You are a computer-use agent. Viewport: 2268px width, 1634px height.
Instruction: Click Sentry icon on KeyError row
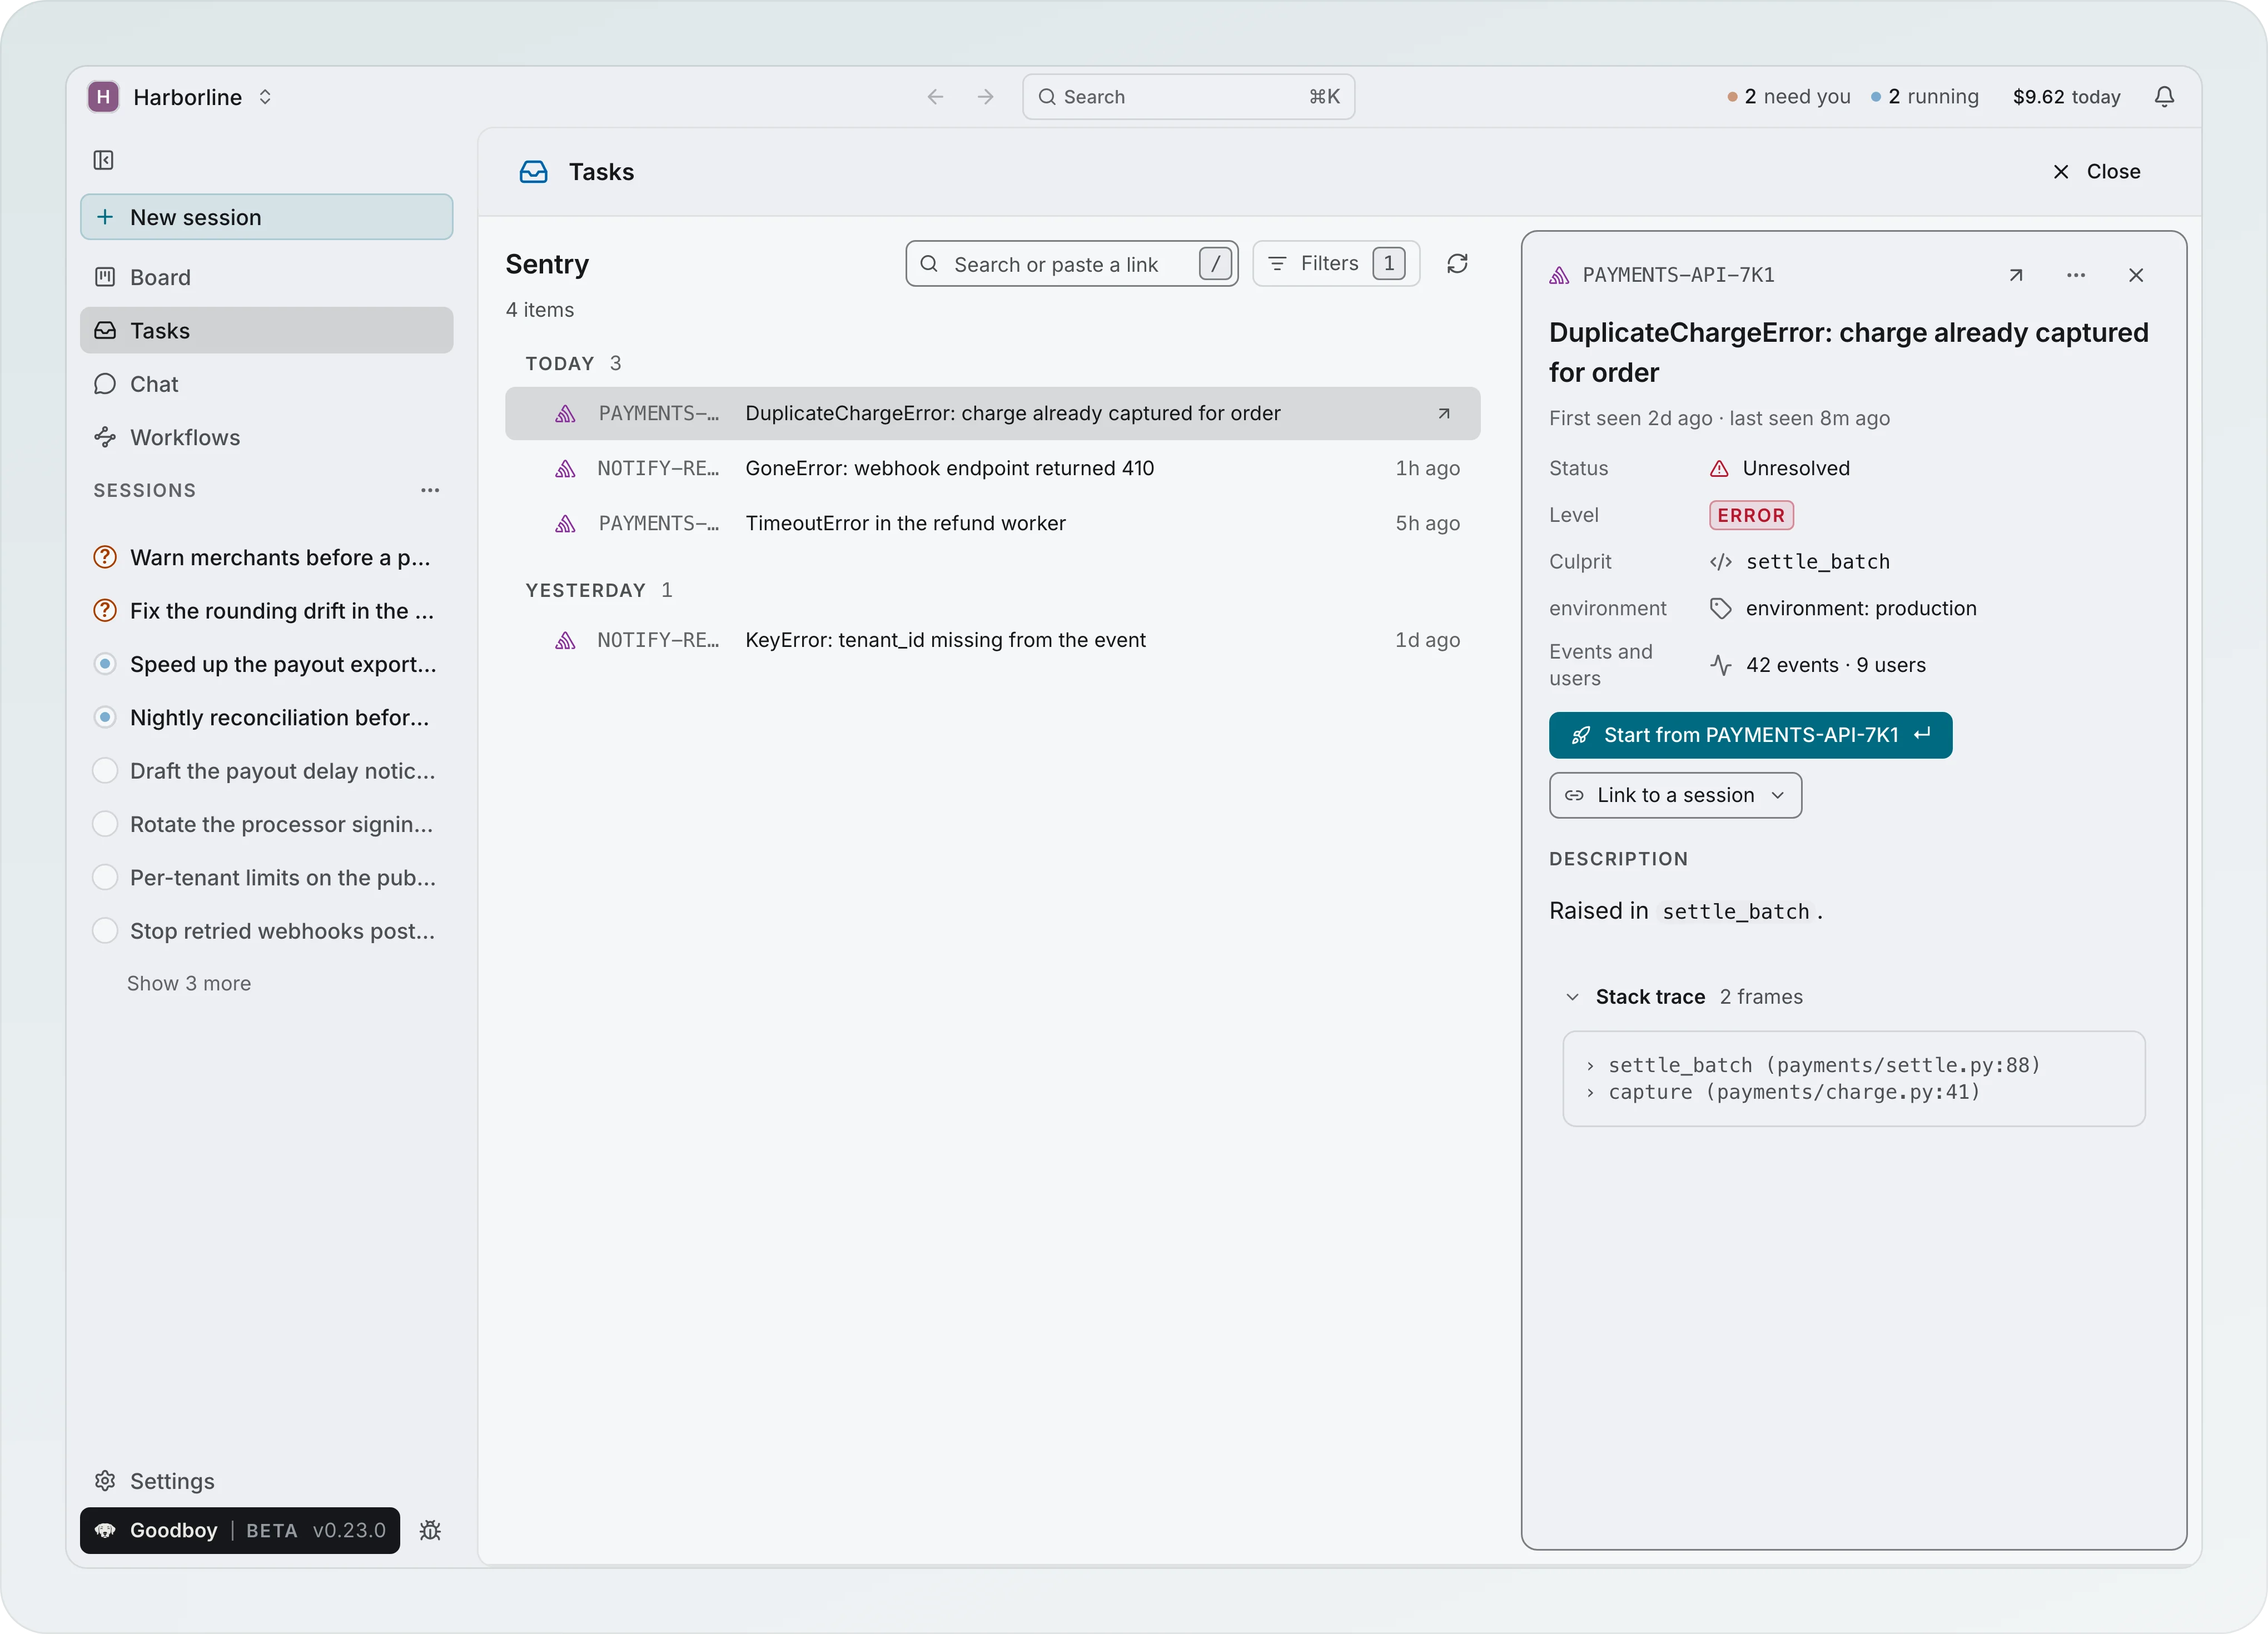(x=565, y=640)
